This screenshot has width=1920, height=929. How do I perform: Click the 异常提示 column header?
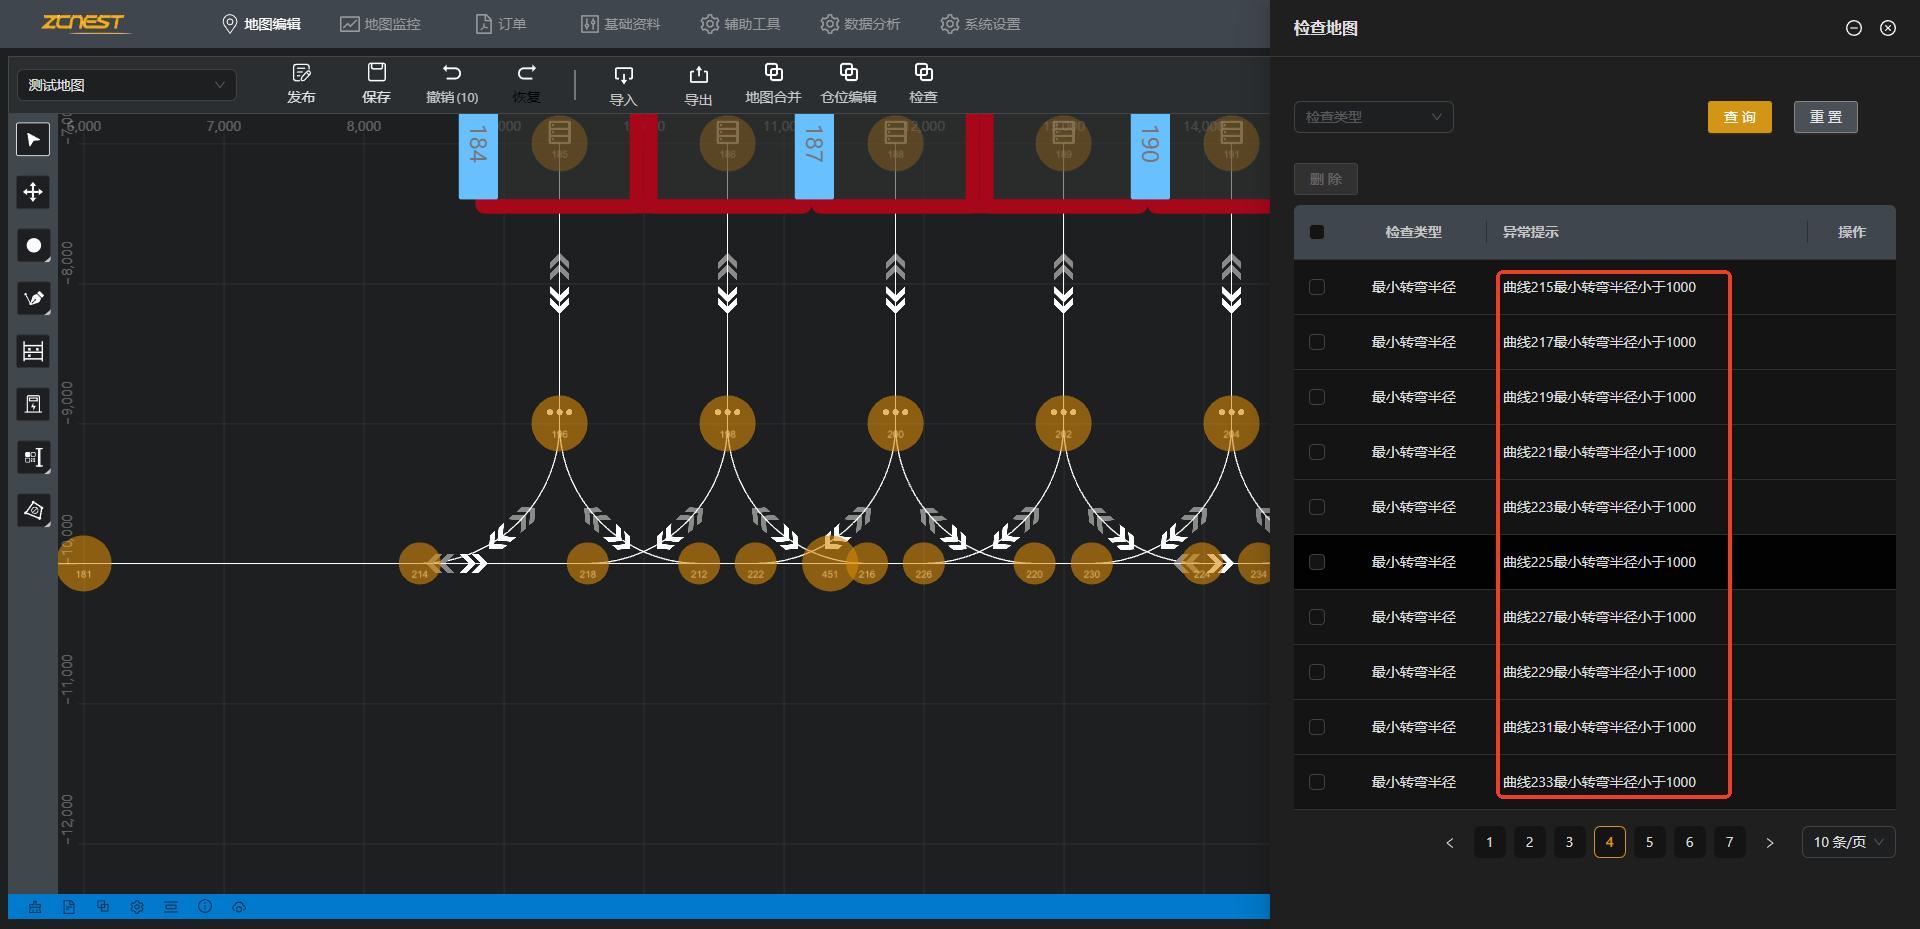coord(1530,232)
